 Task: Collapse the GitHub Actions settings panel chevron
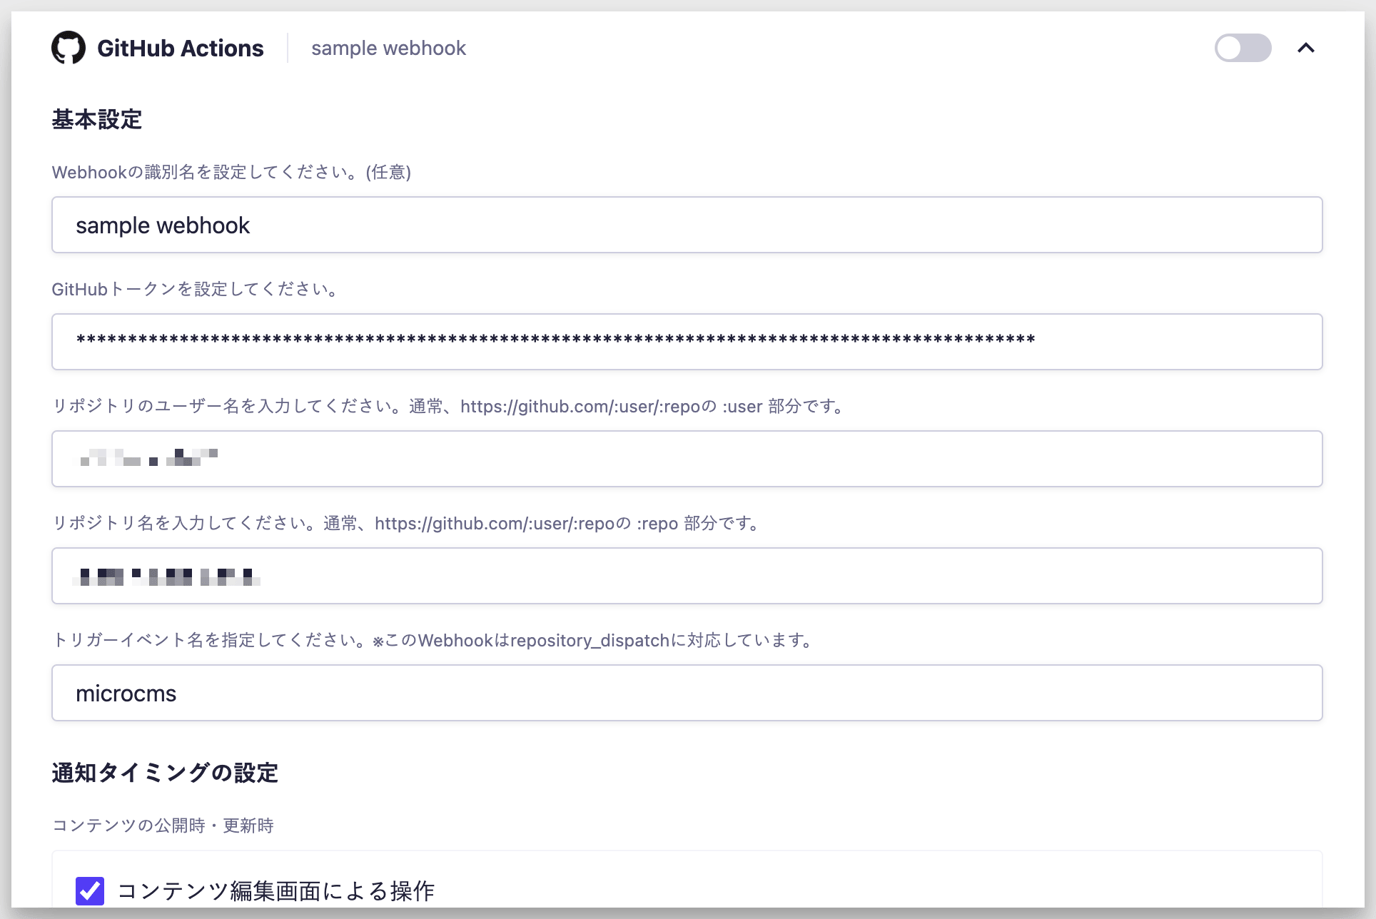[1307, 47]
